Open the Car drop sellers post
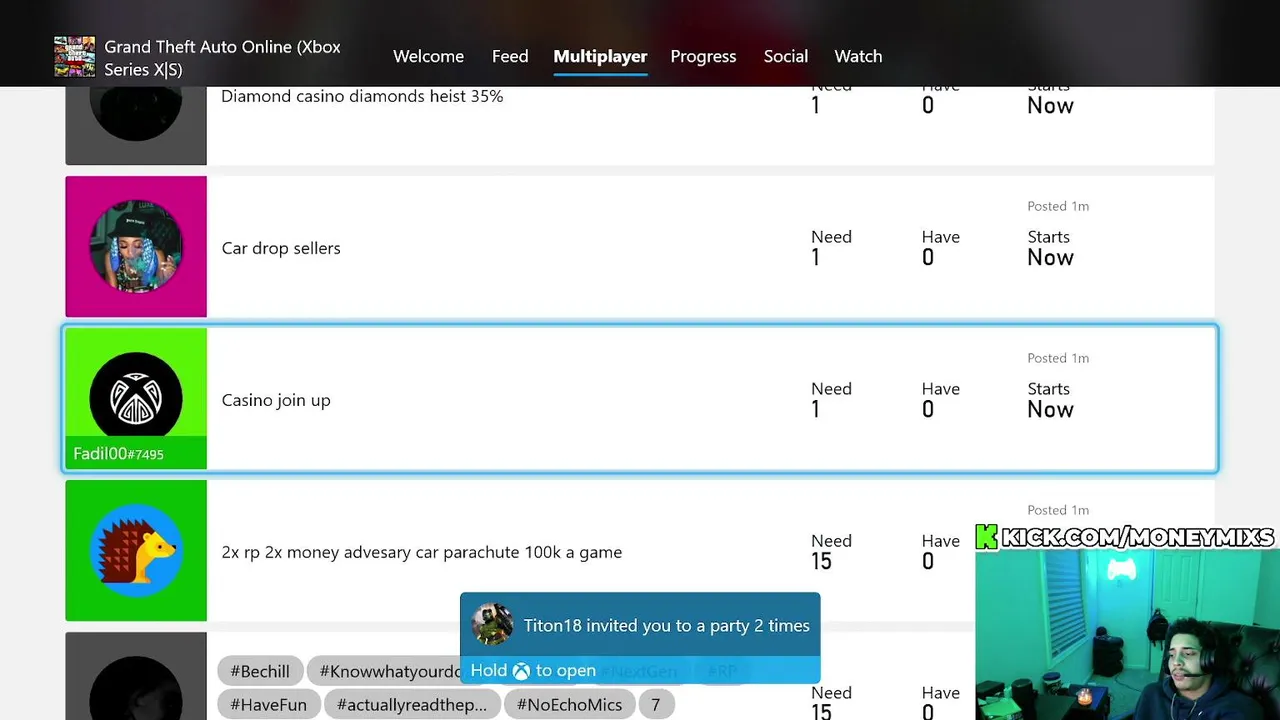Viewport: 1280px width, 720px height. point(640,247)
